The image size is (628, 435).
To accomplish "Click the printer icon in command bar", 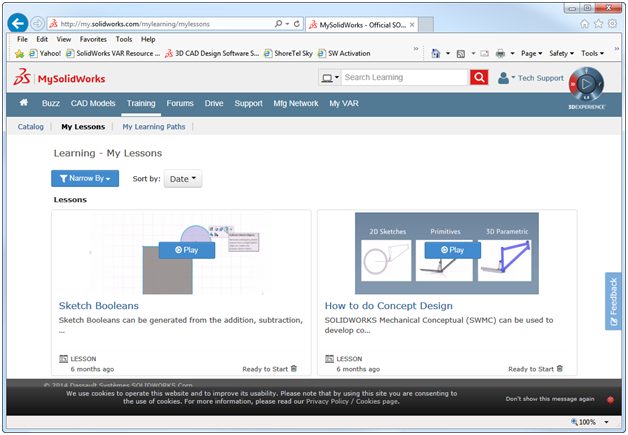I will click(500, 53).
